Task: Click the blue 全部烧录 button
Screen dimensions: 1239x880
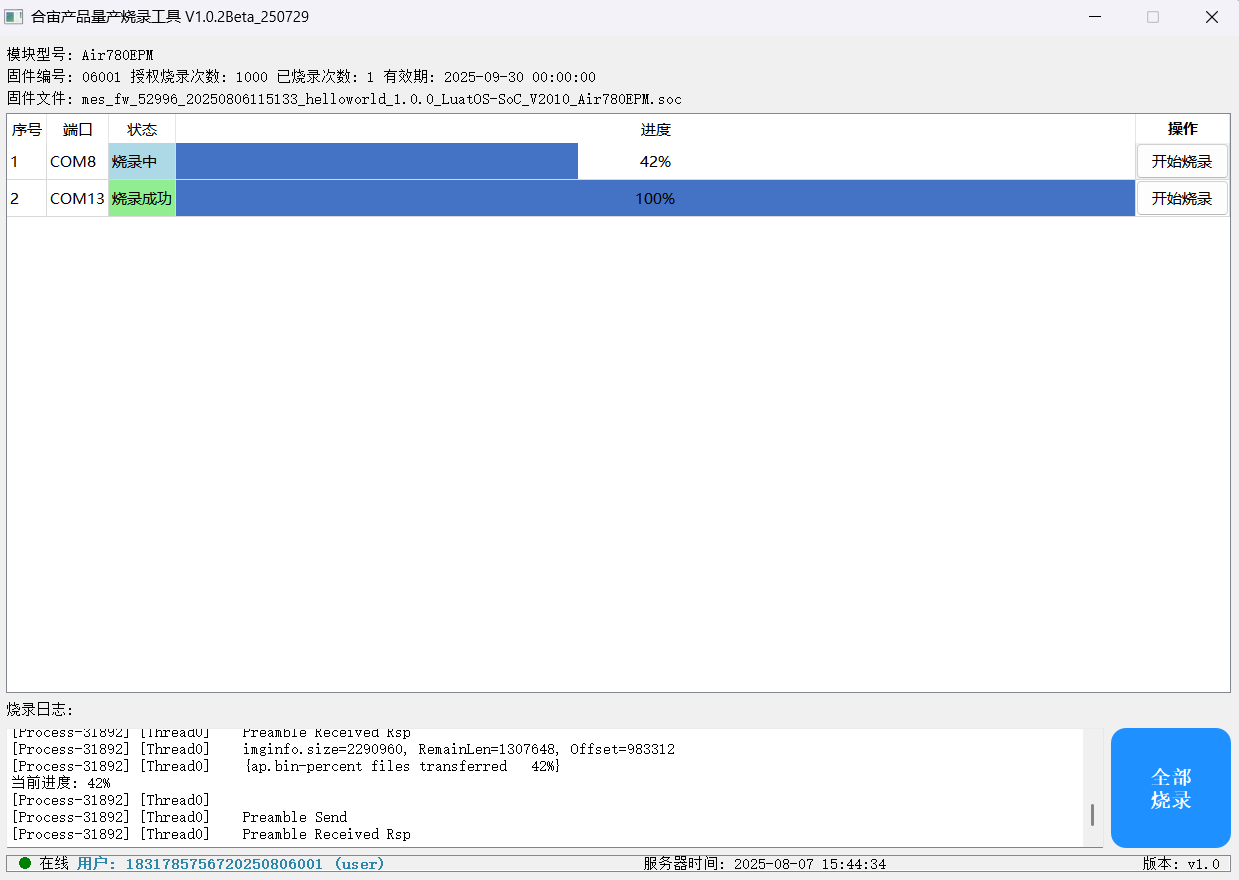Action: (1170, 788)
